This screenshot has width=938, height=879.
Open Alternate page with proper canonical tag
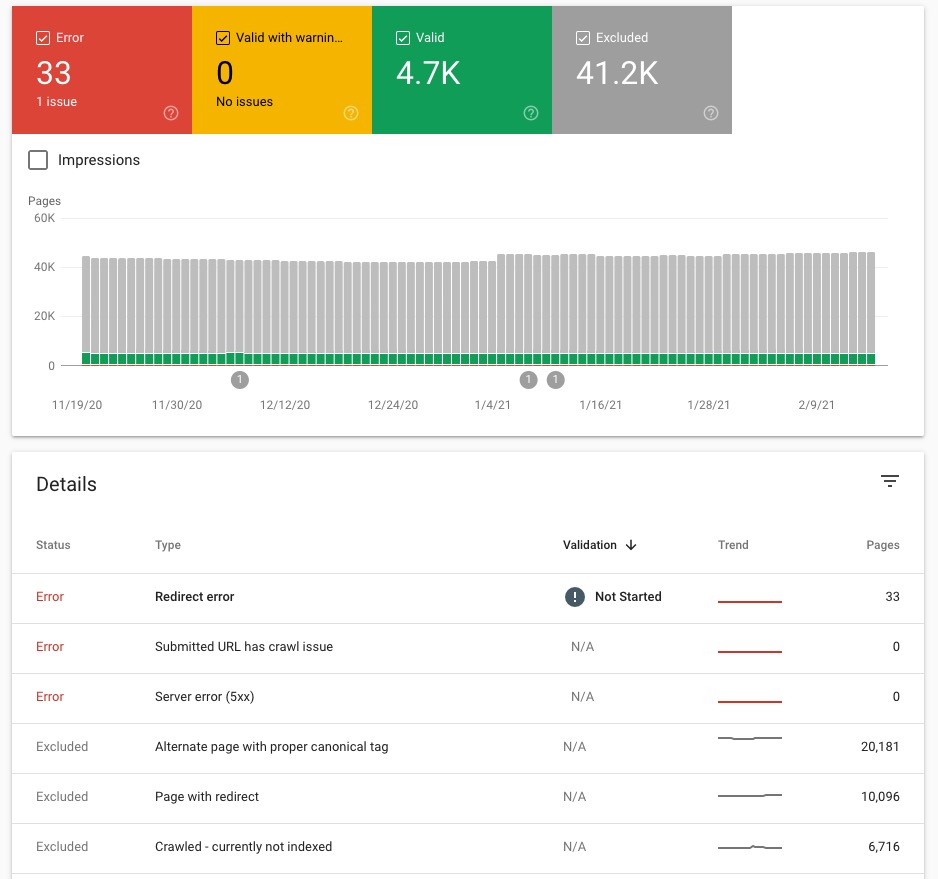(x=468, y=749)
